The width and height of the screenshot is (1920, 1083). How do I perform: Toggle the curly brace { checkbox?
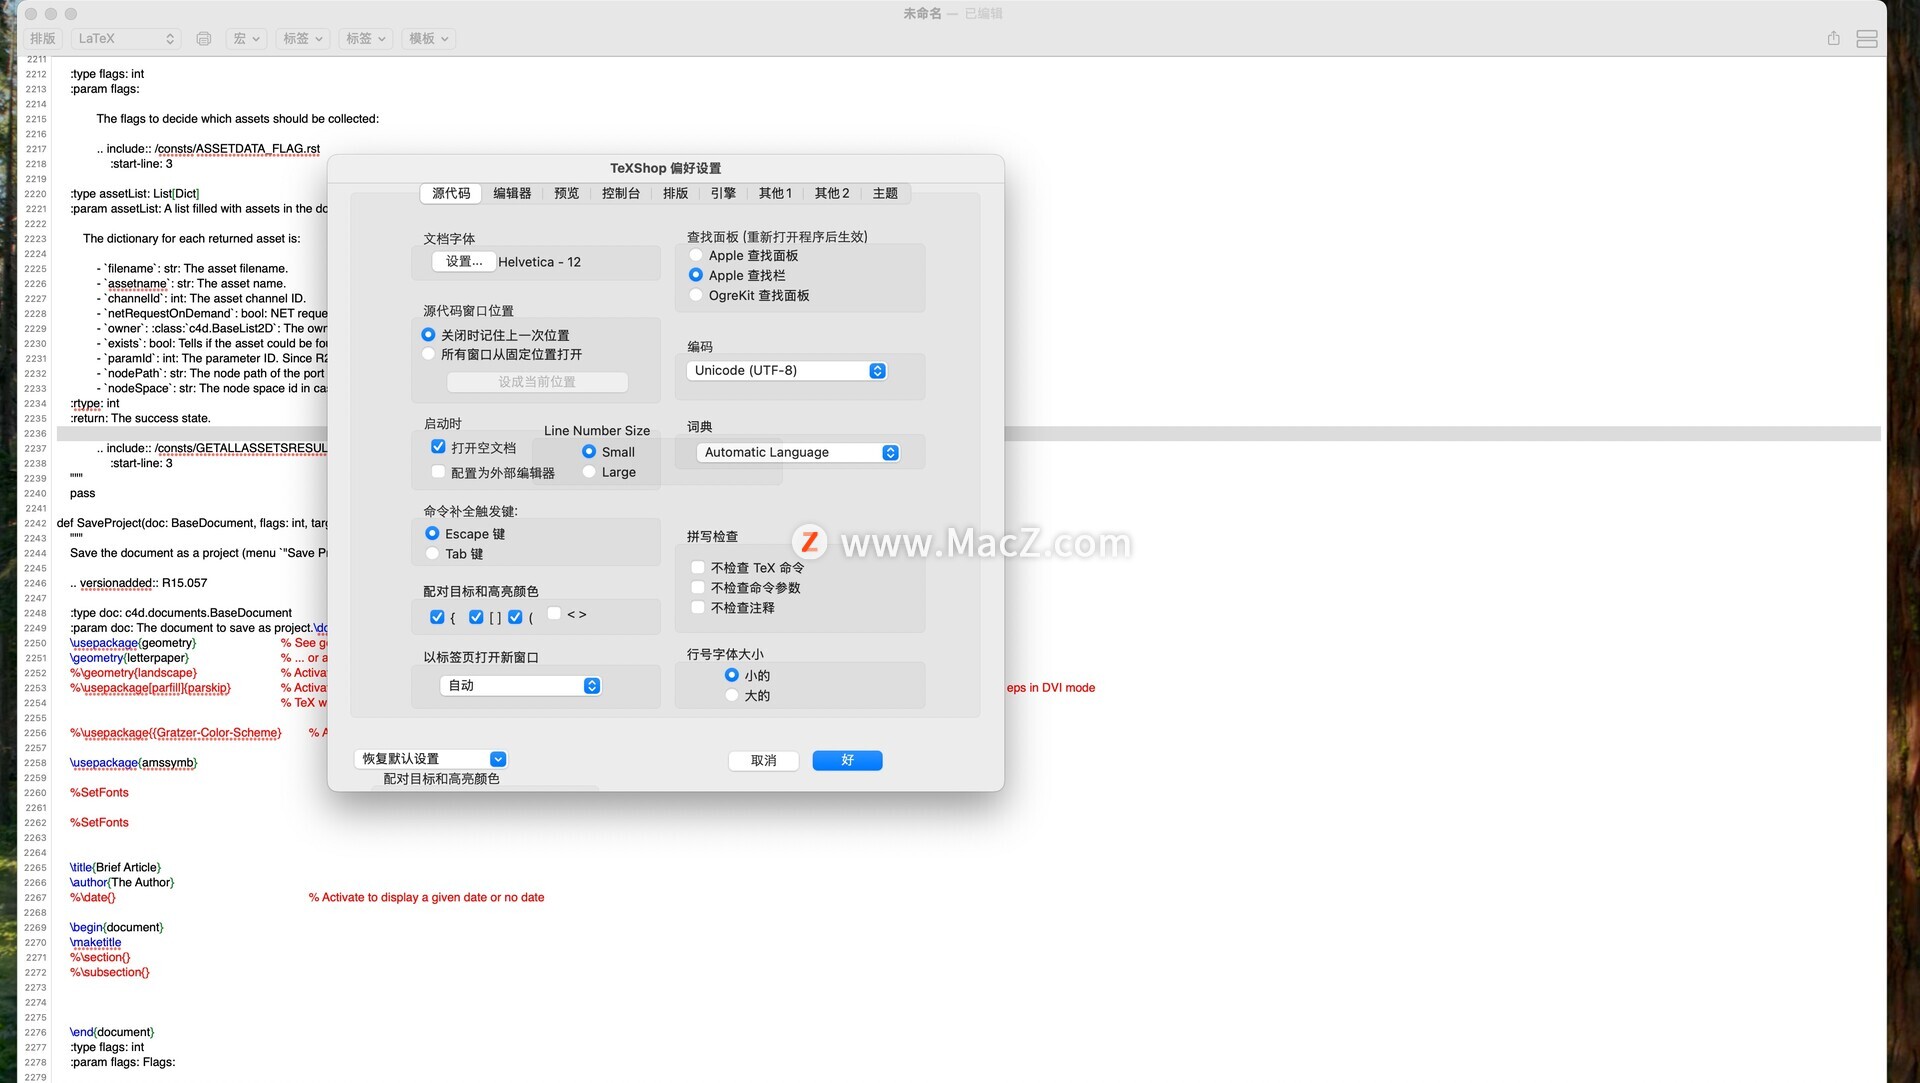point(437,617)
